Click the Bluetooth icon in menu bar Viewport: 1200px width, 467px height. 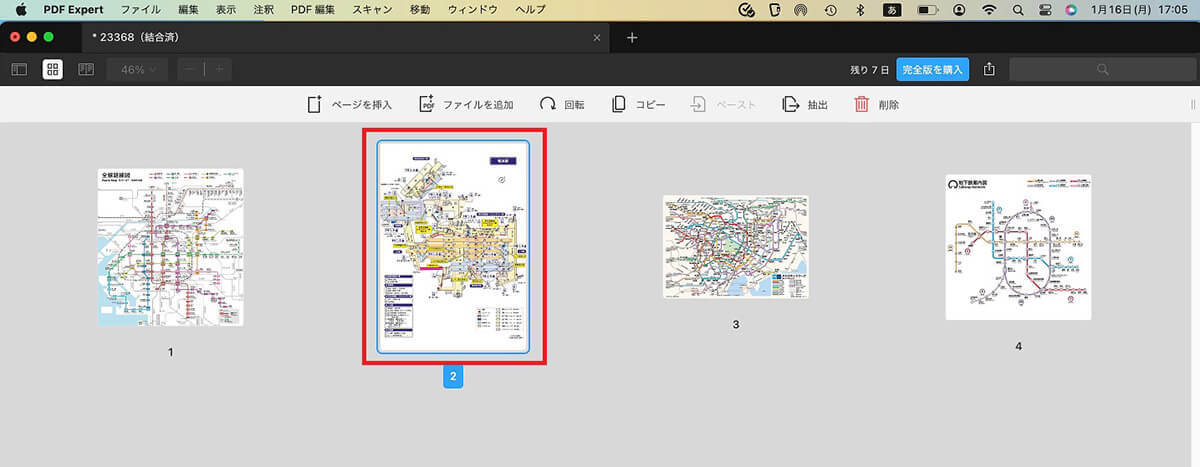coord(859,10)
